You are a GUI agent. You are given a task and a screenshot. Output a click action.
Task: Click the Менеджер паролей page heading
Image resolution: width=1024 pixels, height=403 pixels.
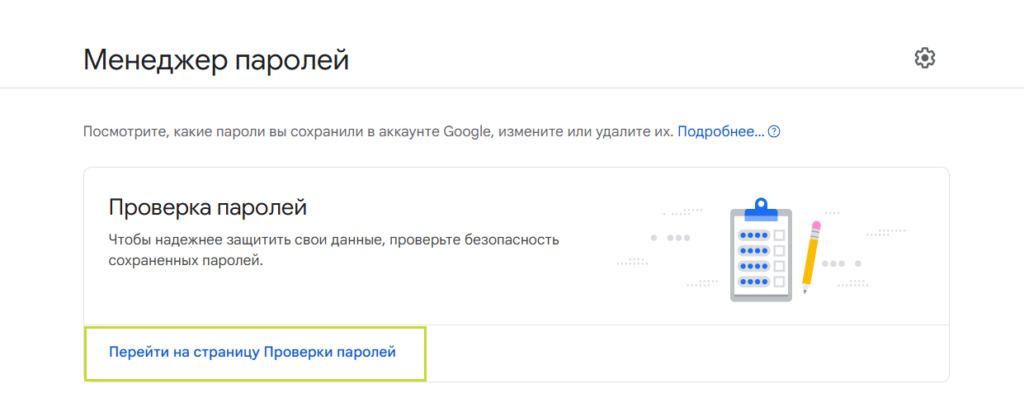click(216, 60)
